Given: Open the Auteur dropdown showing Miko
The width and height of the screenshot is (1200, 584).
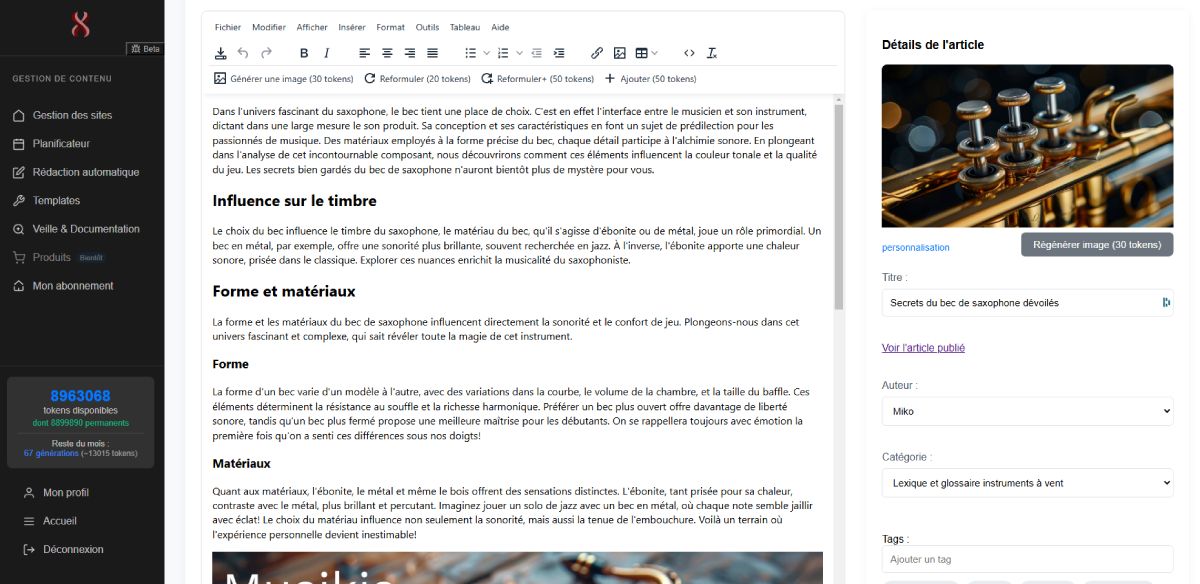Looking at the screenshot, I should [1028, 411].
